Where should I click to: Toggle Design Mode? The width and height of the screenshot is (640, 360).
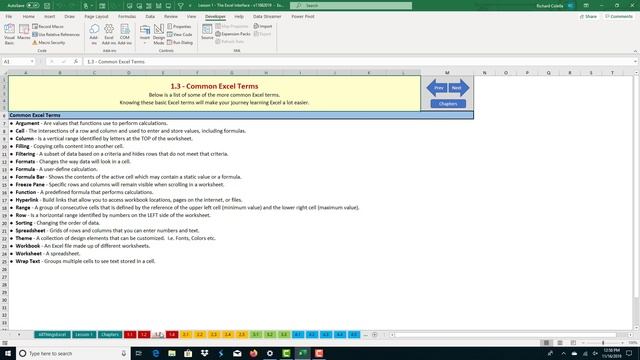pos(159,34)
